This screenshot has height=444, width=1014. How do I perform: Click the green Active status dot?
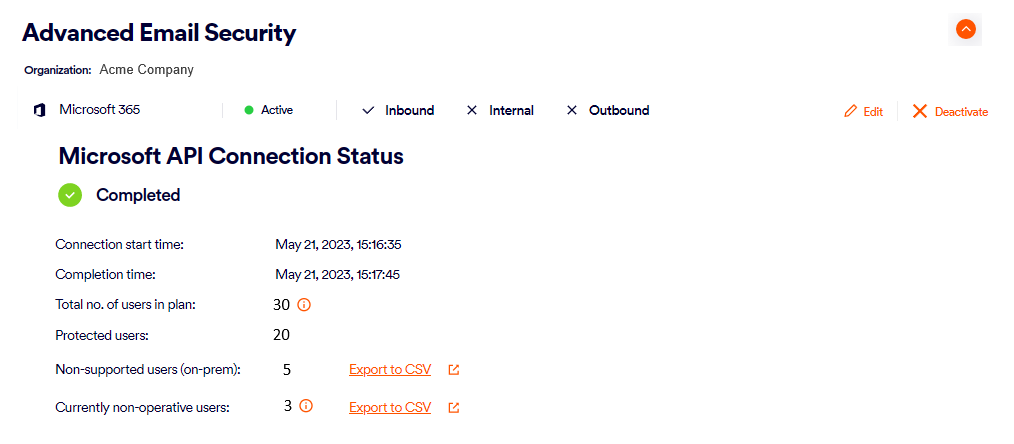point(249,110)
